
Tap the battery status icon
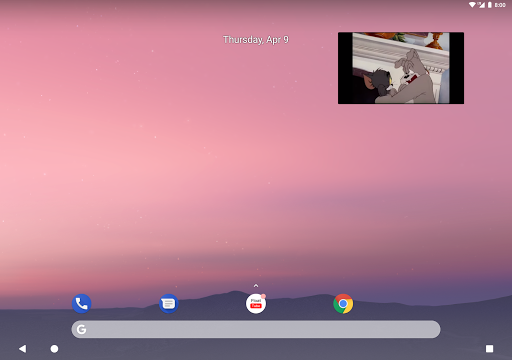490,5
